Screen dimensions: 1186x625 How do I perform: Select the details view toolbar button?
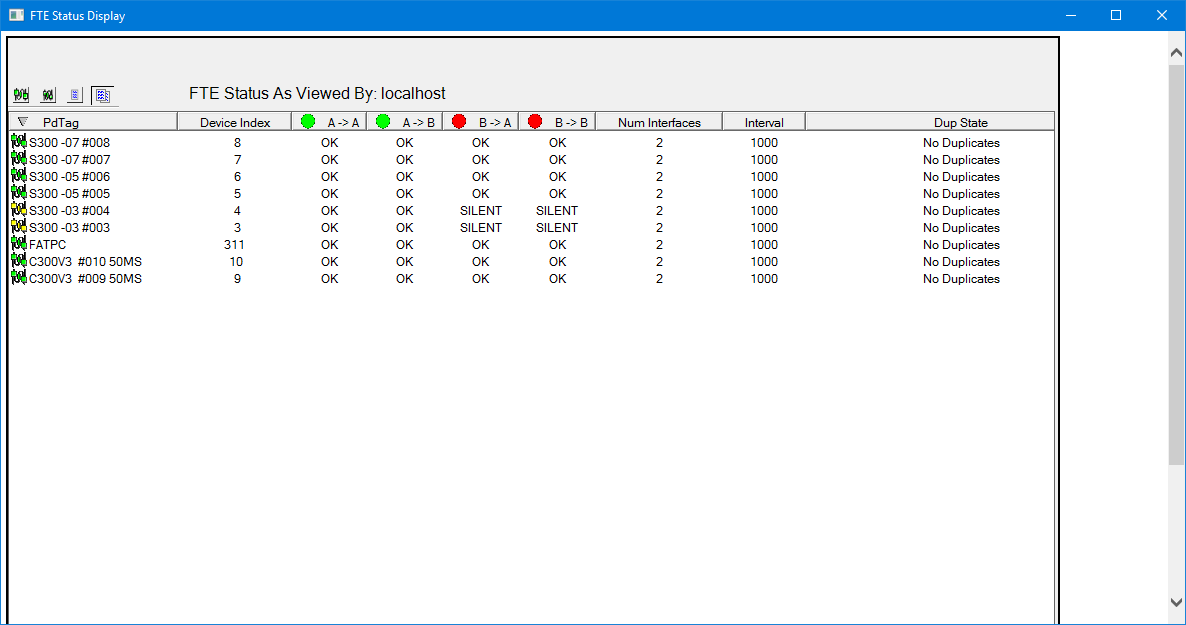click(102, 96)
